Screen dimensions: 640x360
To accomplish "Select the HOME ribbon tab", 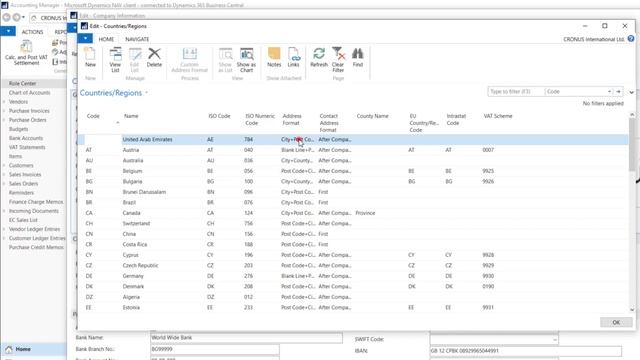I will click(x=106, y=39).
